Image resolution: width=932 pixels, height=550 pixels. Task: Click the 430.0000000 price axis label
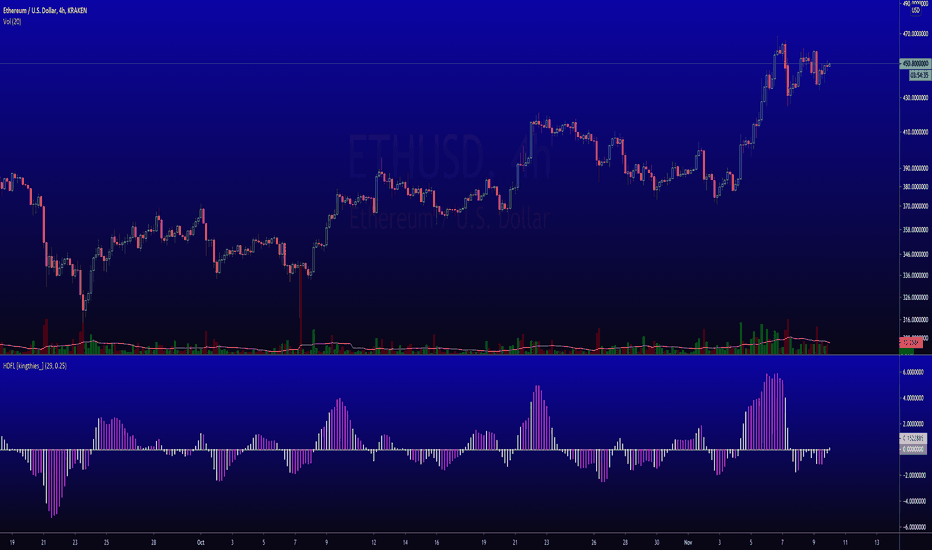915,98
